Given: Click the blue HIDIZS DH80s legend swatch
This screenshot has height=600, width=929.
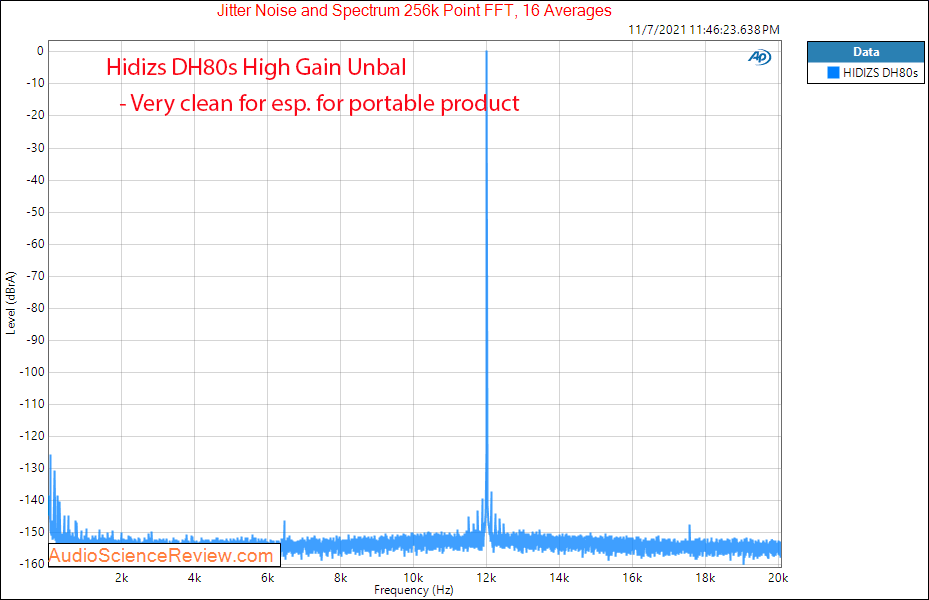Looking at the screenshot, I should coord(833,72).
